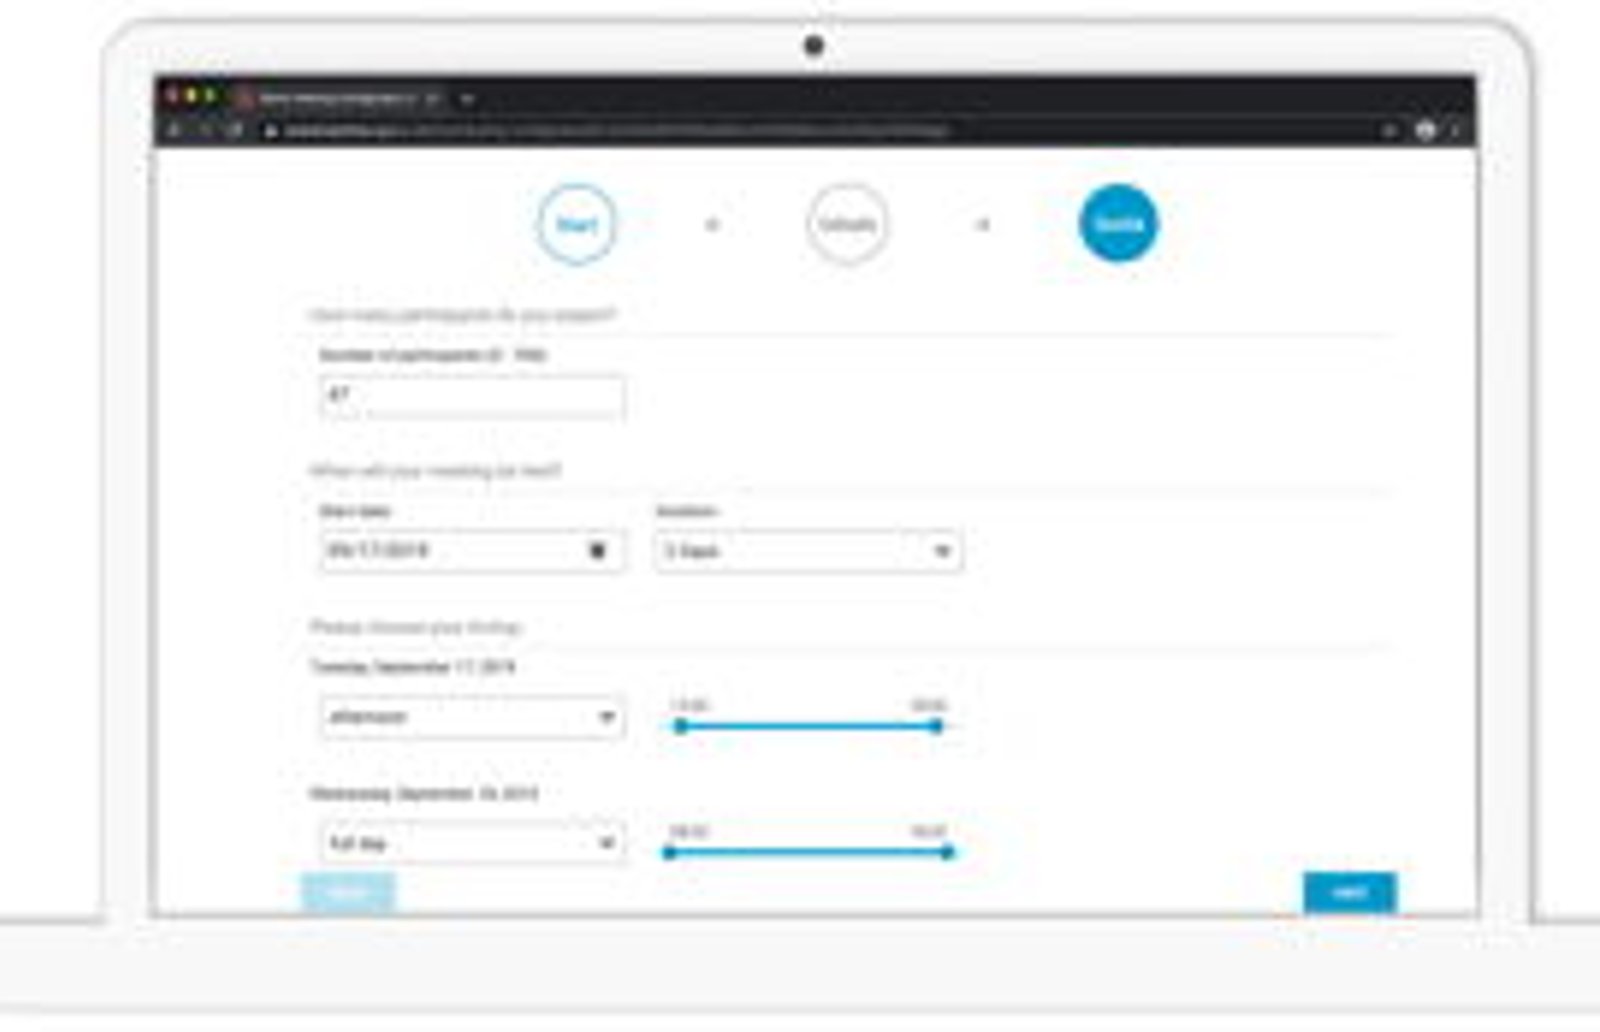Select the filled blue step circle
Image resolution: width=1600 pixels, height=1032 pixels.
1118,224
